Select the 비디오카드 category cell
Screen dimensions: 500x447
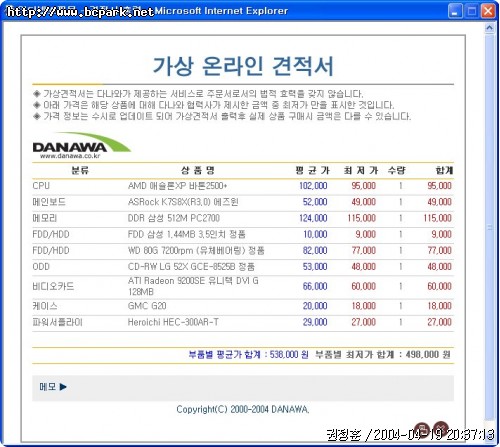(53, 286)
